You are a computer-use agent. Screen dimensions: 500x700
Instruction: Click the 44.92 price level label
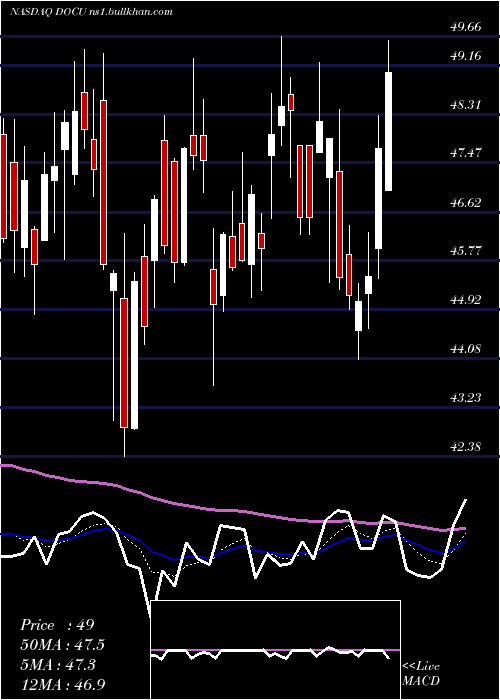(x=466, y=300)
